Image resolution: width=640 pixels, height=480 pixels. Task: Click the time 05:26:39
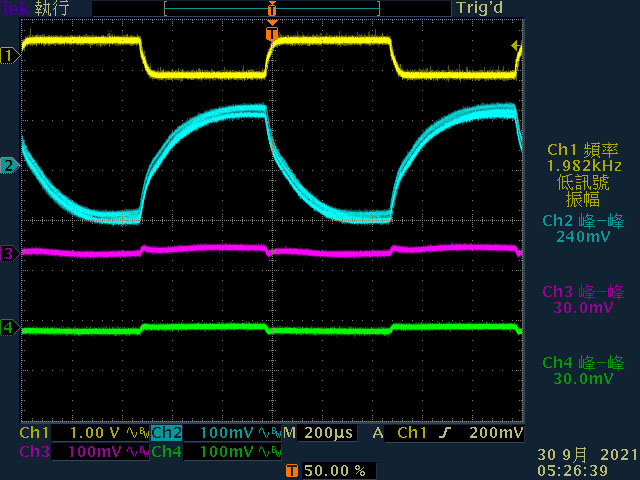[x=572, y=471]
